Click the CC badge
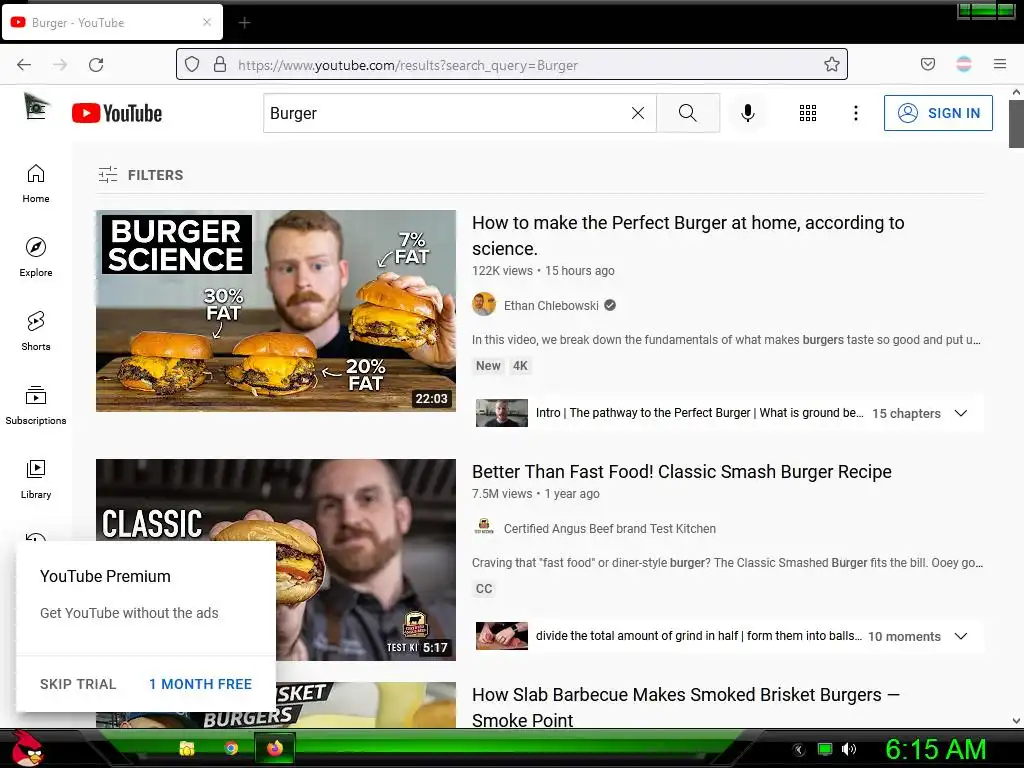The width and height of the screenshot is (1024, 768). [x=483, y=588]
